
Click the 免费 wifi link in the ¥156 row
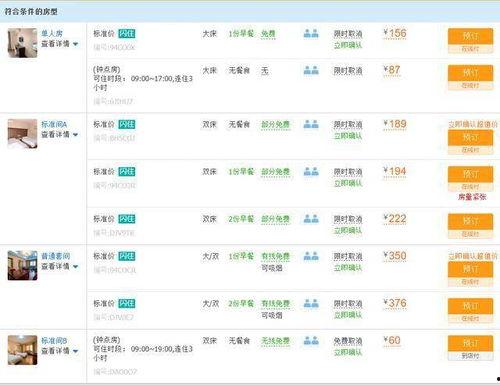tap(268, 34)
